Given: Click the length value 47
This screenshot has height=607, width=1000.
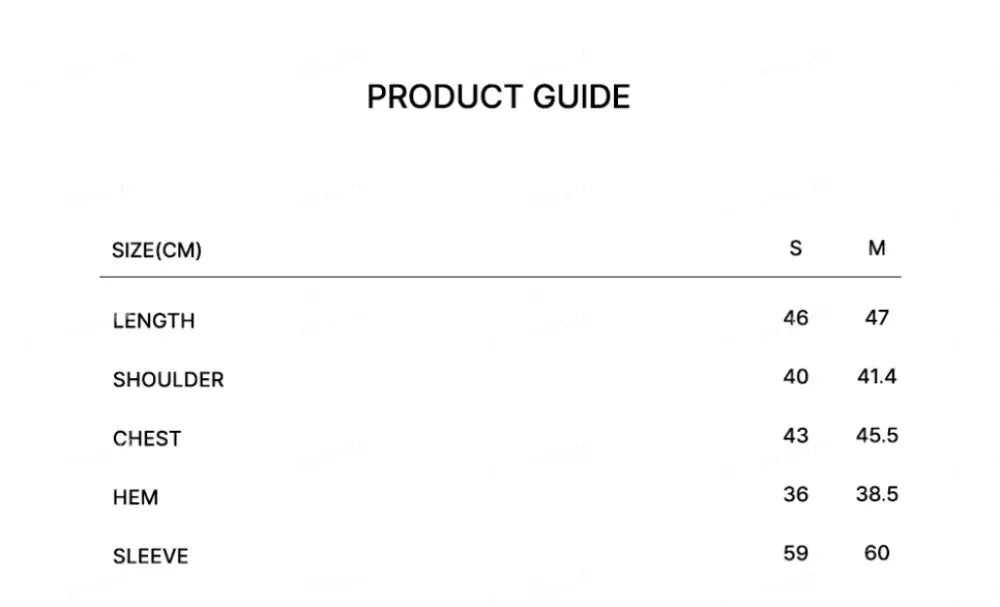Looking at the screenshot, I should point(877,318).
